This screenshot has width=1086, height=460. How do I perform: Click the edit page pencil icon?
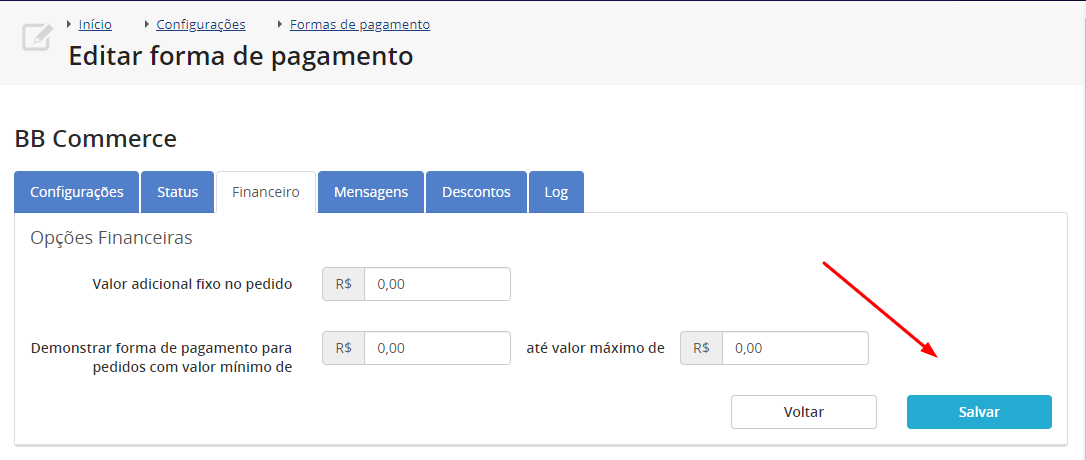point(36,37)
